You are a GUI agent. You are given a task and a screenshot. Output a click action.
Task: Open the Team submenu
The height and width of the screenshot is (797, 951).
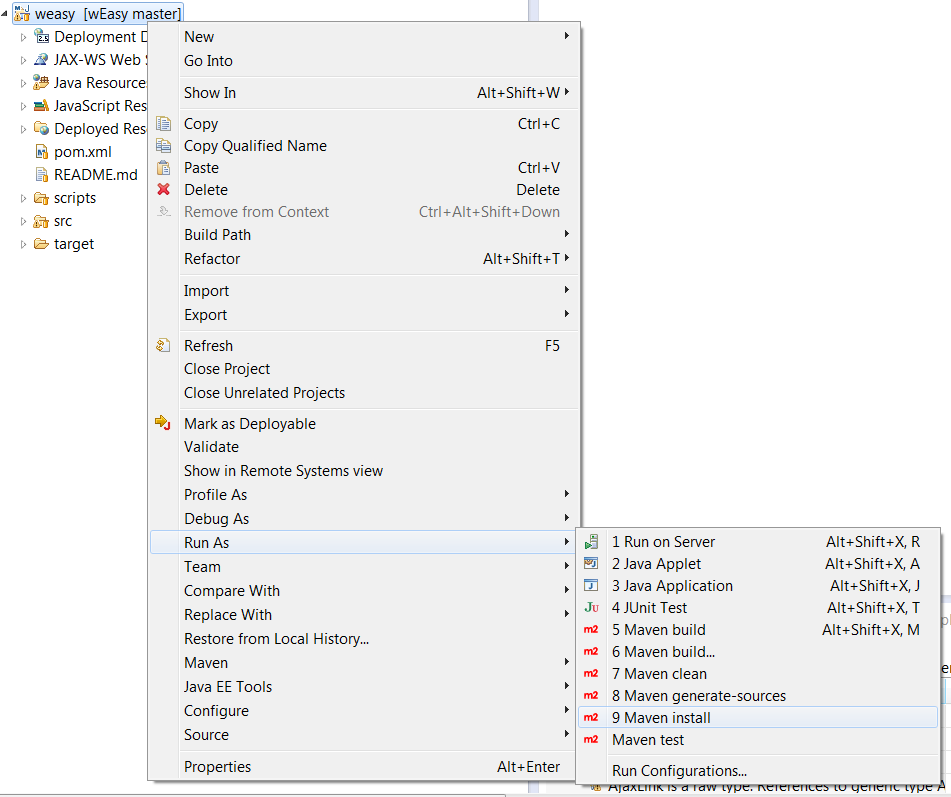pos(202,567)
